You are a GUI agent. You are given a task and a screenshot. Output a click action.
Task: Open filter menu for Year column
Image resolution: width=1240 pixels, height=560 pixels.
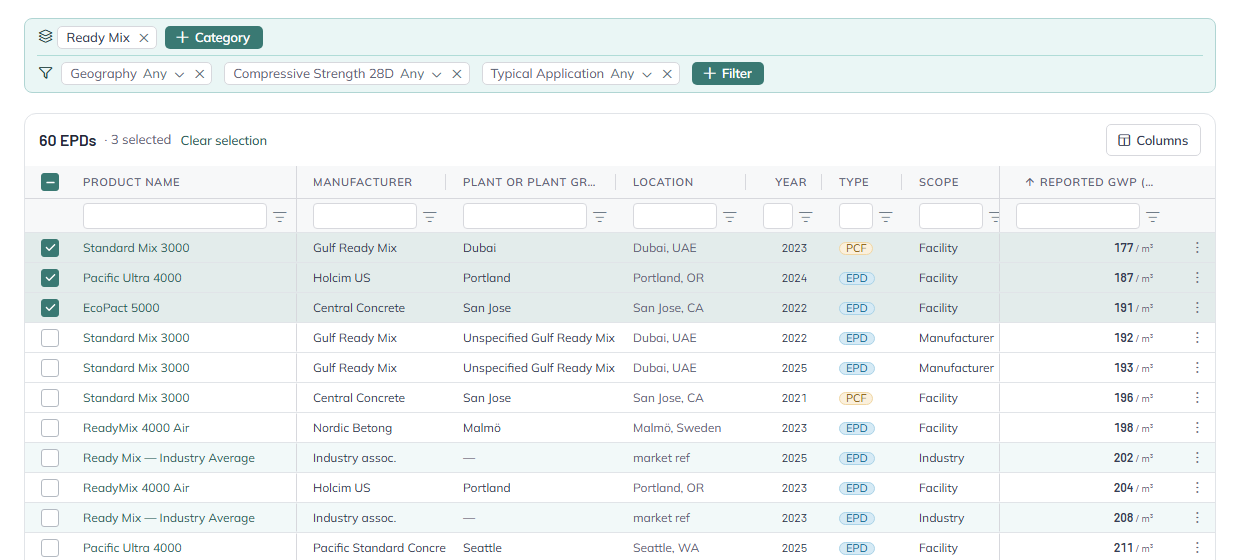click(x=806, y=217)
